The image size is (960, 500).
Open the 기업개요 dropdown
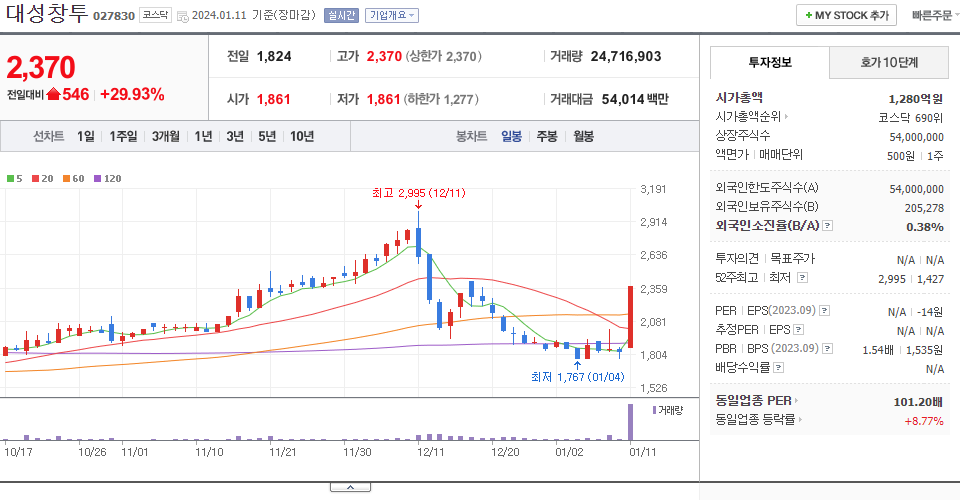click(392, 15)
